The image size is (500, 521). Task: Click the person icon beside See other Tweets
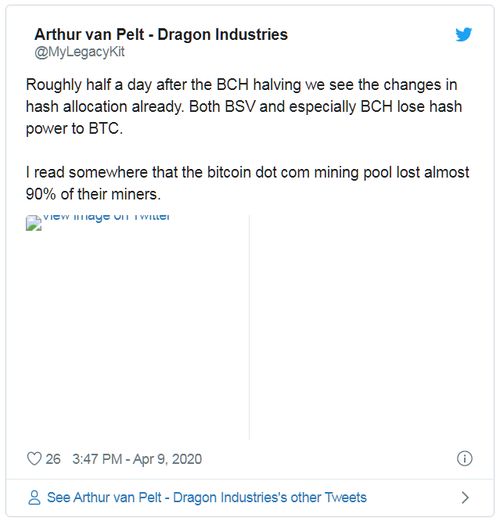click(34, 497)
